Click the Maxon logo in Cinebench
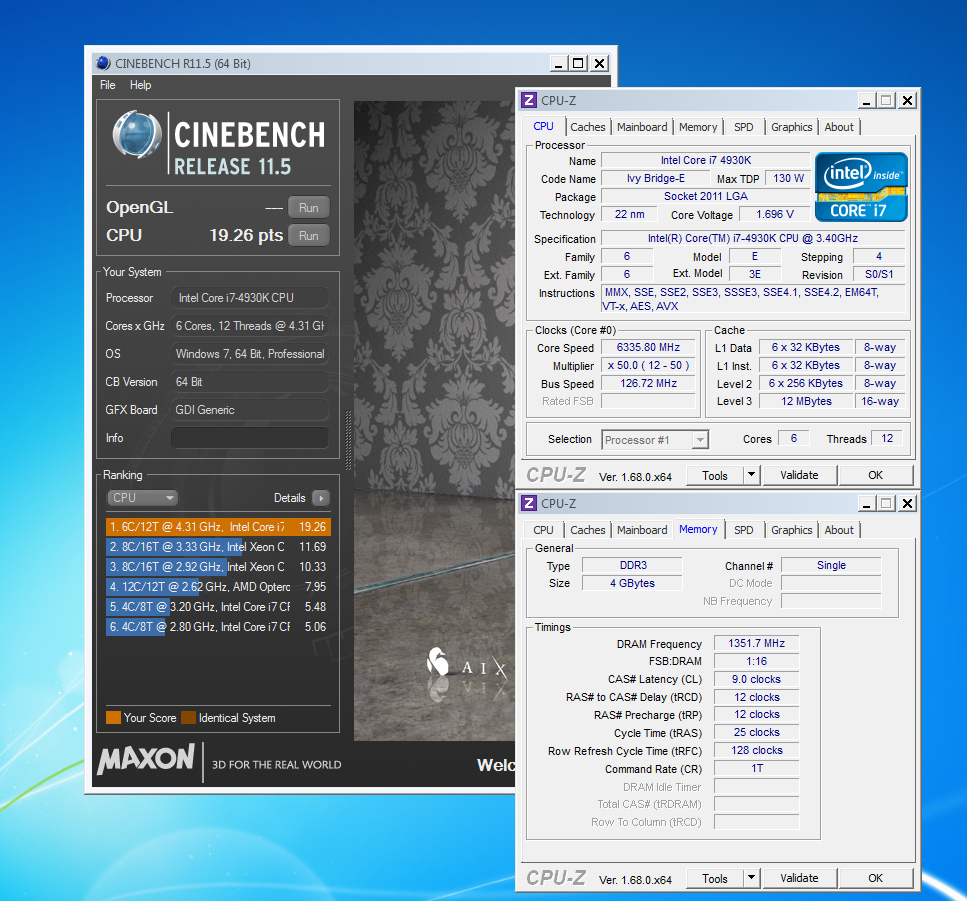The height and width of the screenshot is (901, 967). point(146,759)
